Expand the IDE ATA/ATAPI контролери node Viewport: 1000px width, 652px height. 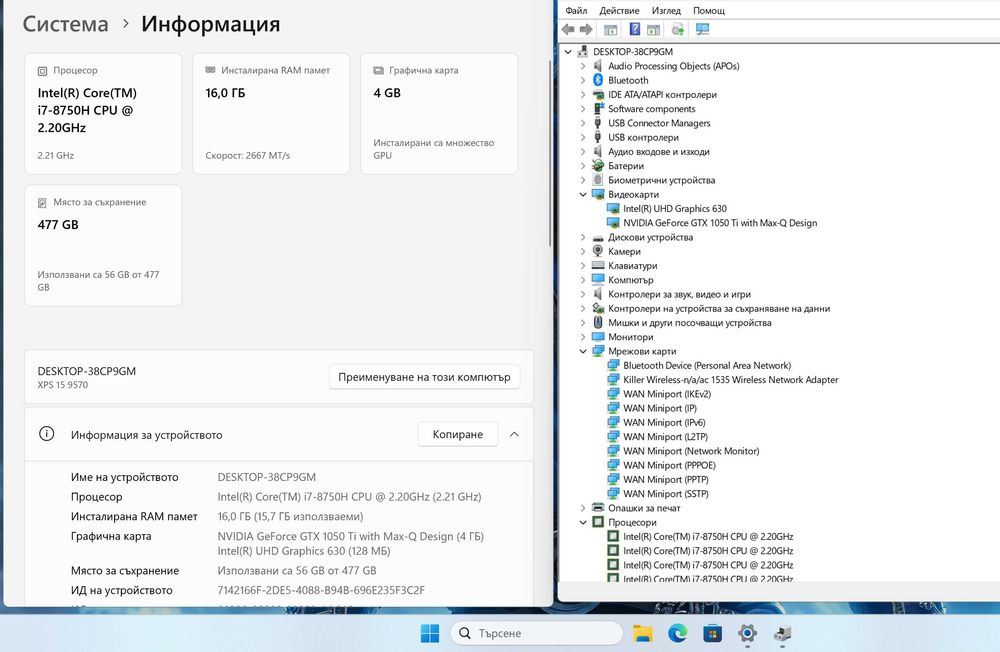[x=583, y=94]
